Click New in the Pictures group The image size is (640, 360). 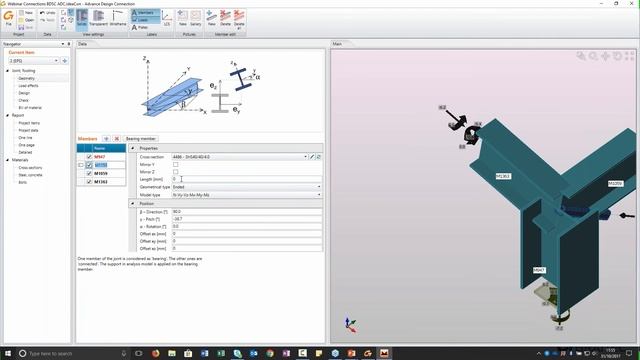(182, 18)
